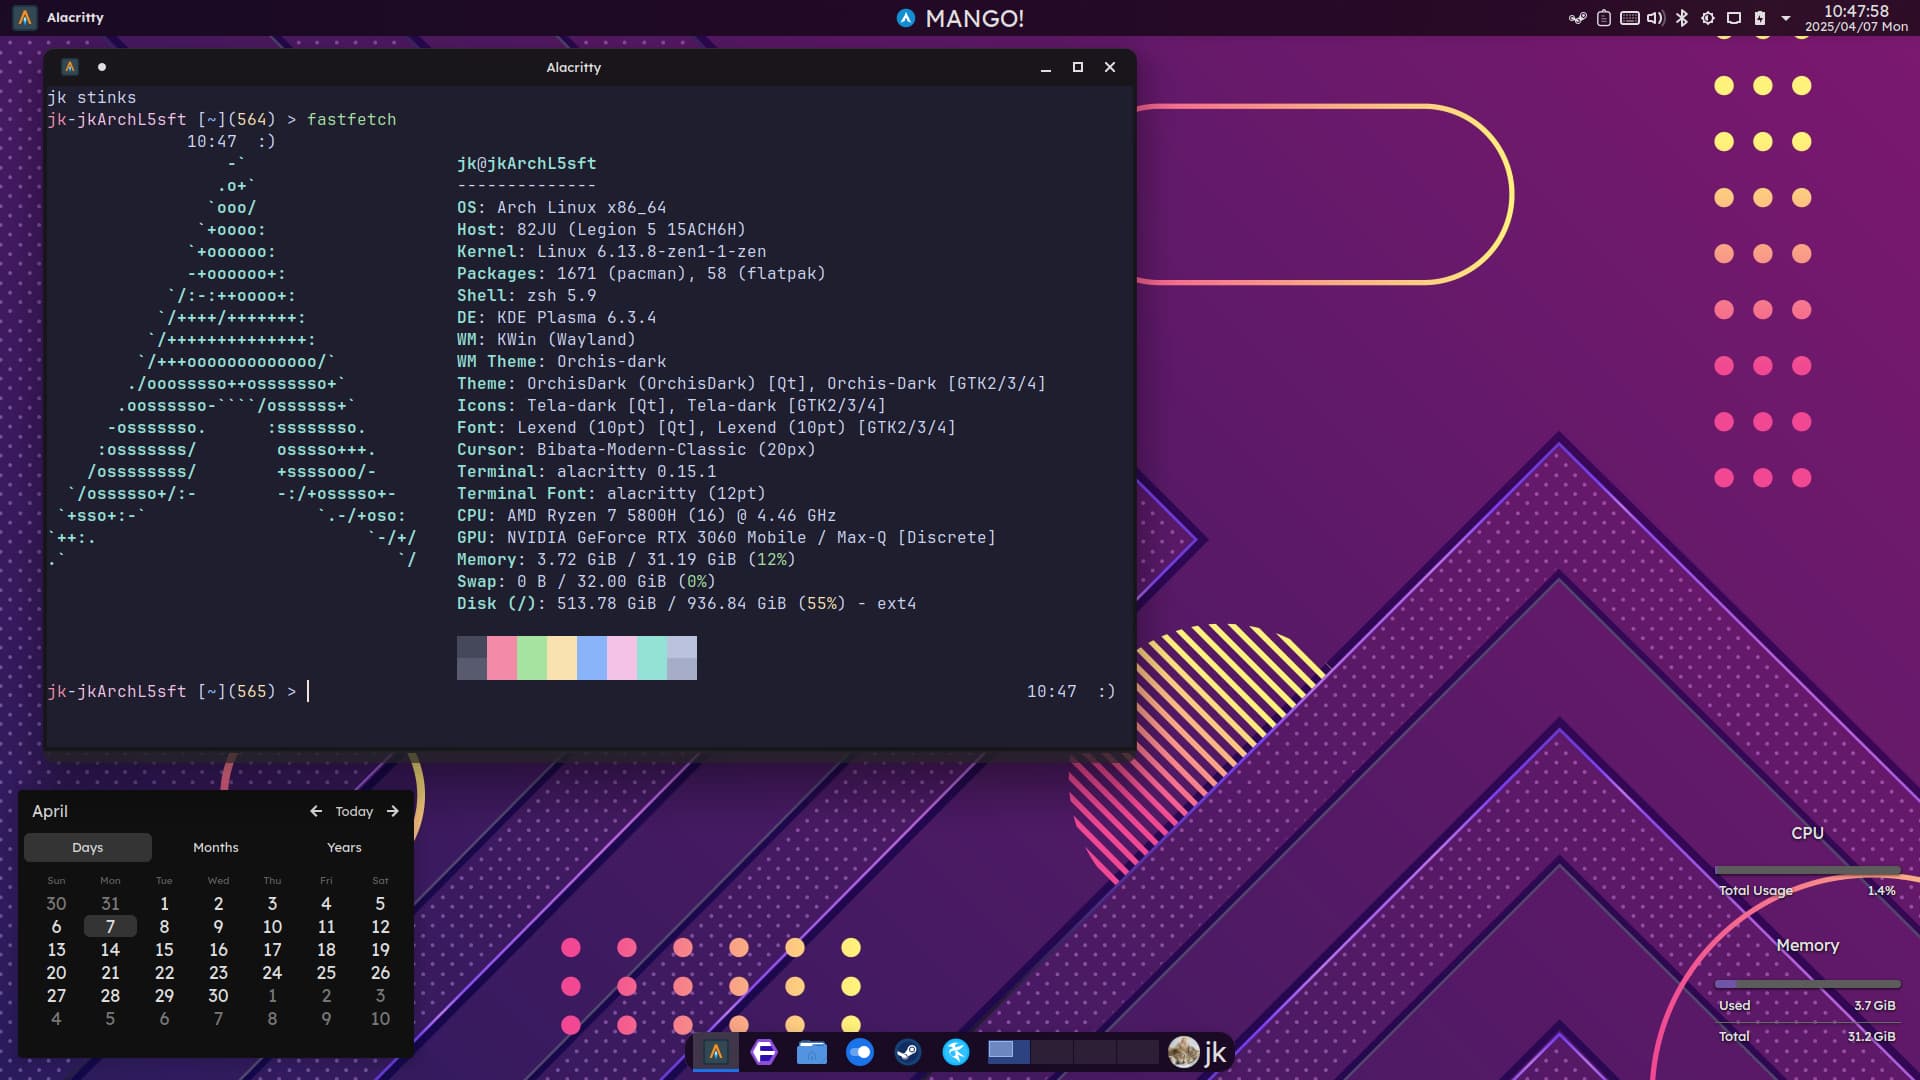
Task: Switch to third virtual desktop in pager
Action: tap(1095, 1052)
